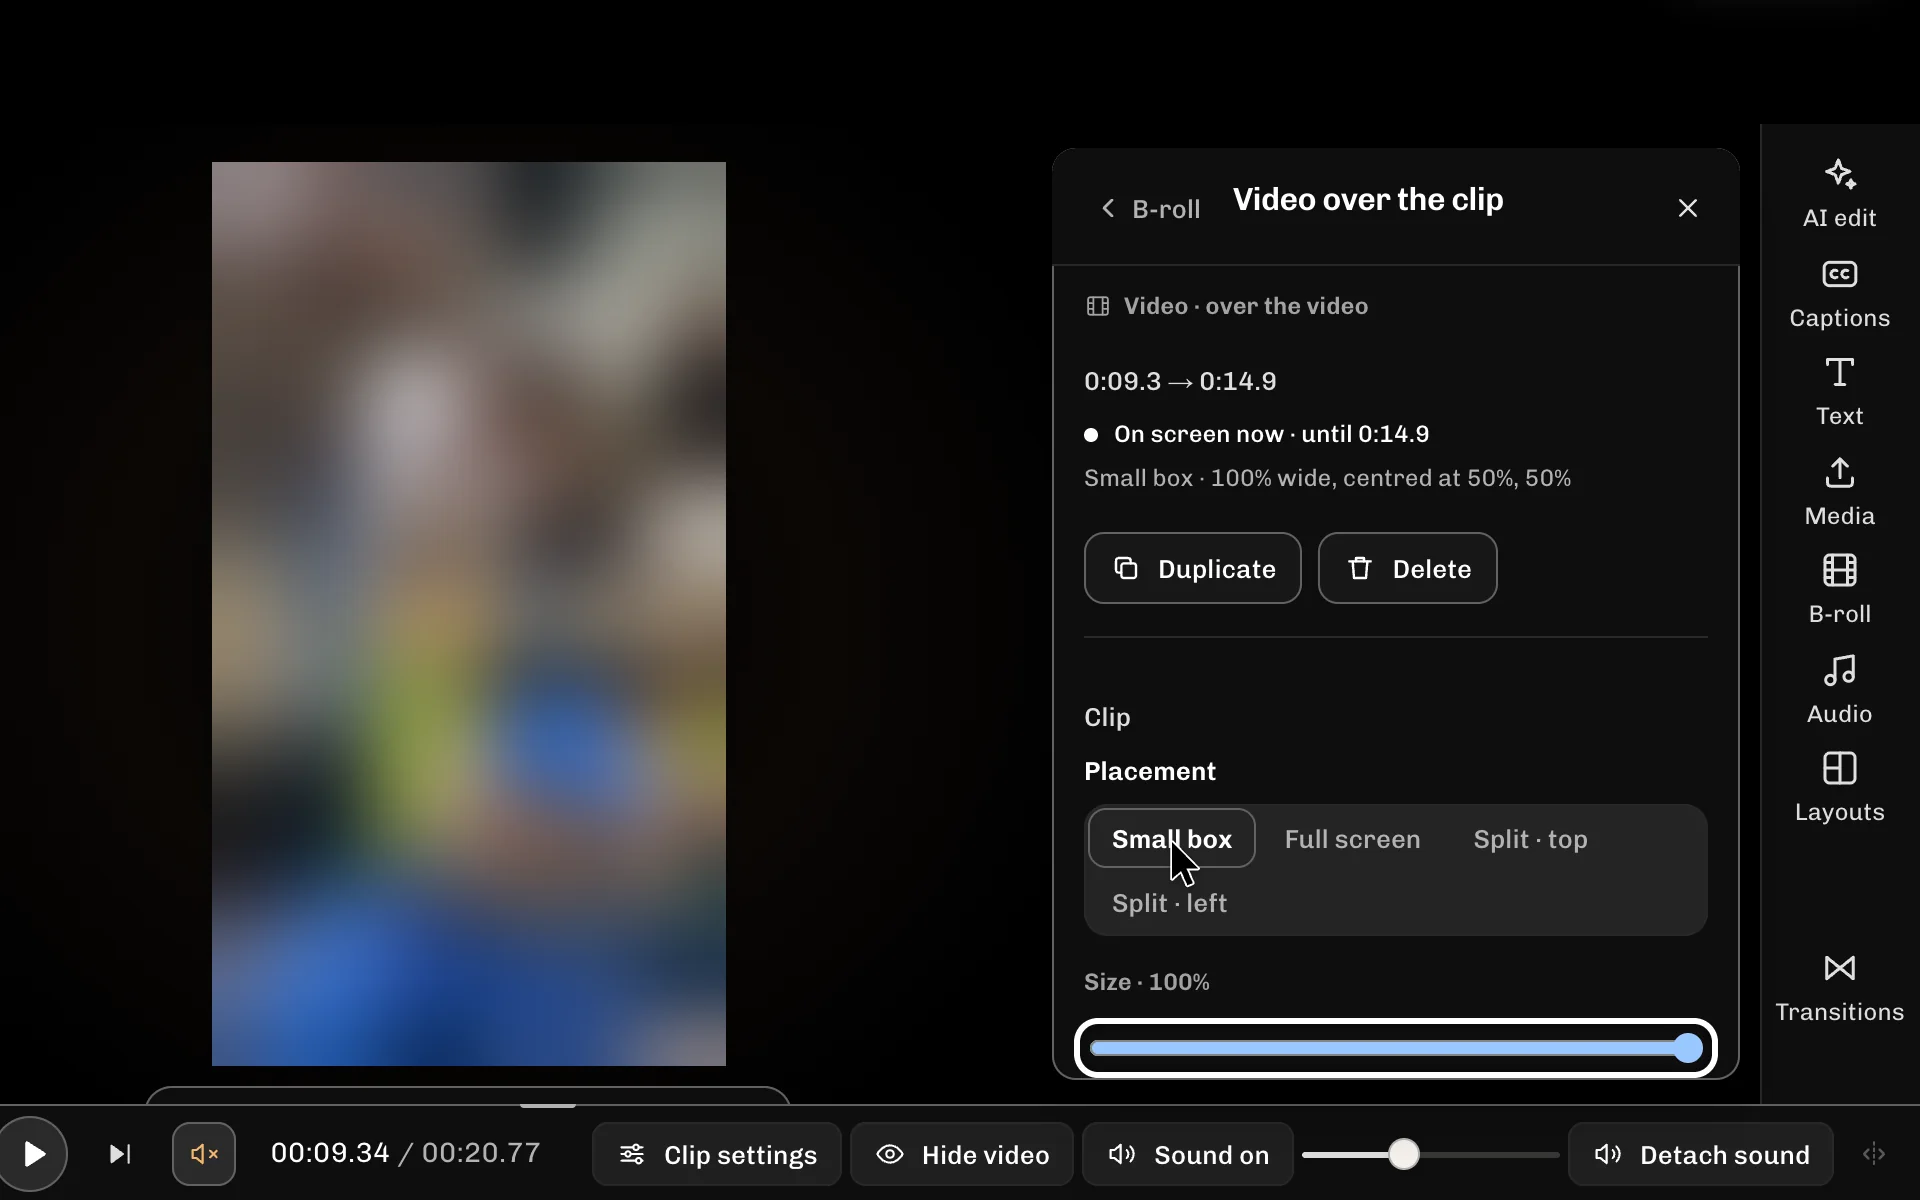Open the Transitions panel
1920x1200 pixels.
pos(1839,989)
